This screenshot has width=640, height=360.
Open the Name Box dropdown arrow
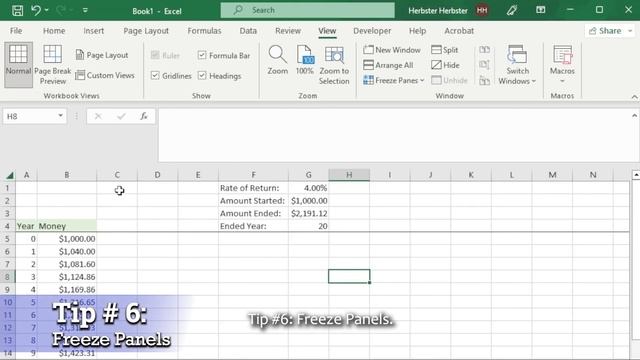pos(60,116)
